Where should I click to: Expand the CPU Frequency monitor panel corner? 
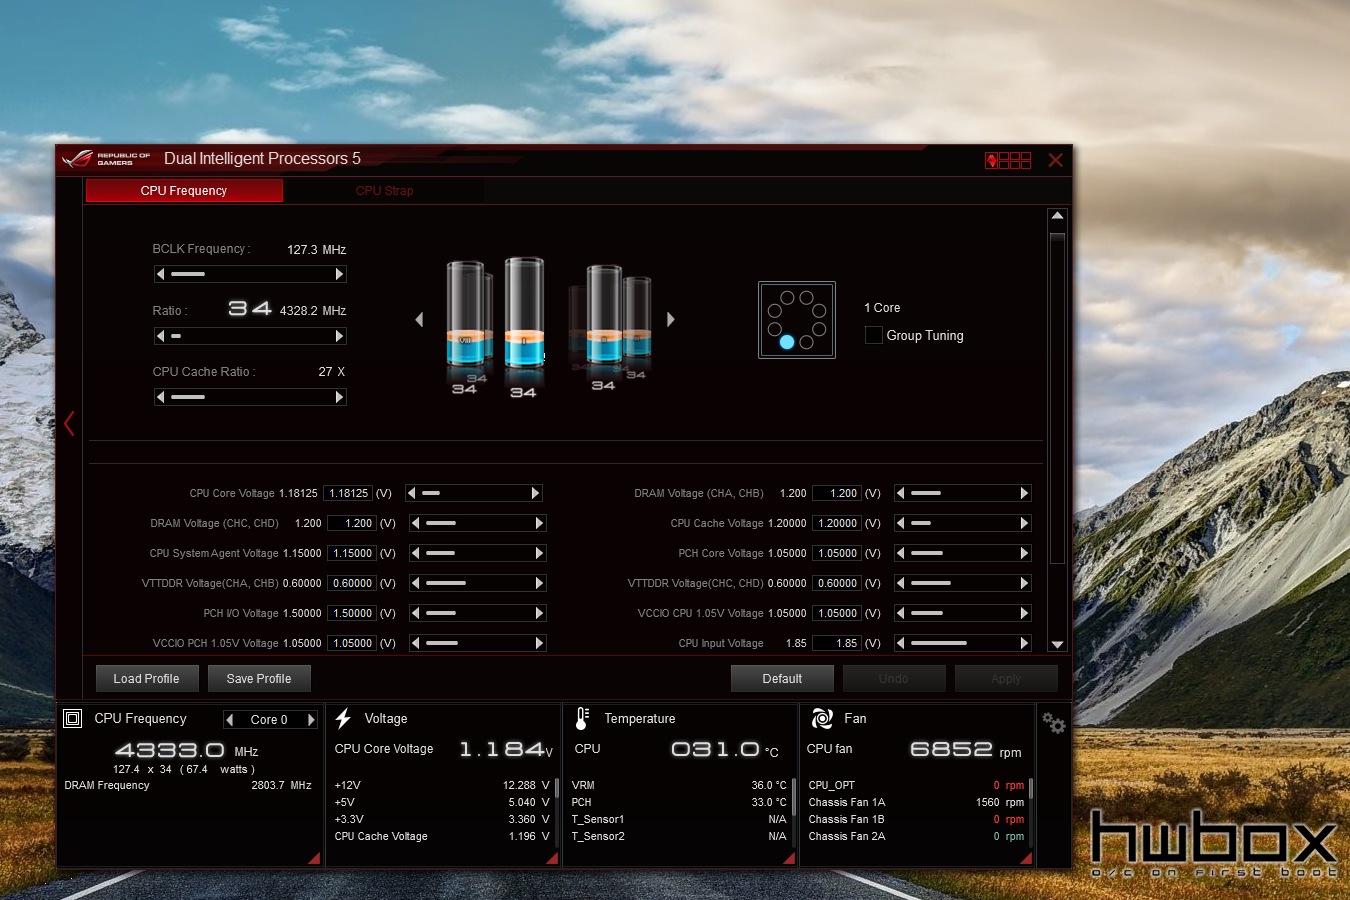(314, 858)
